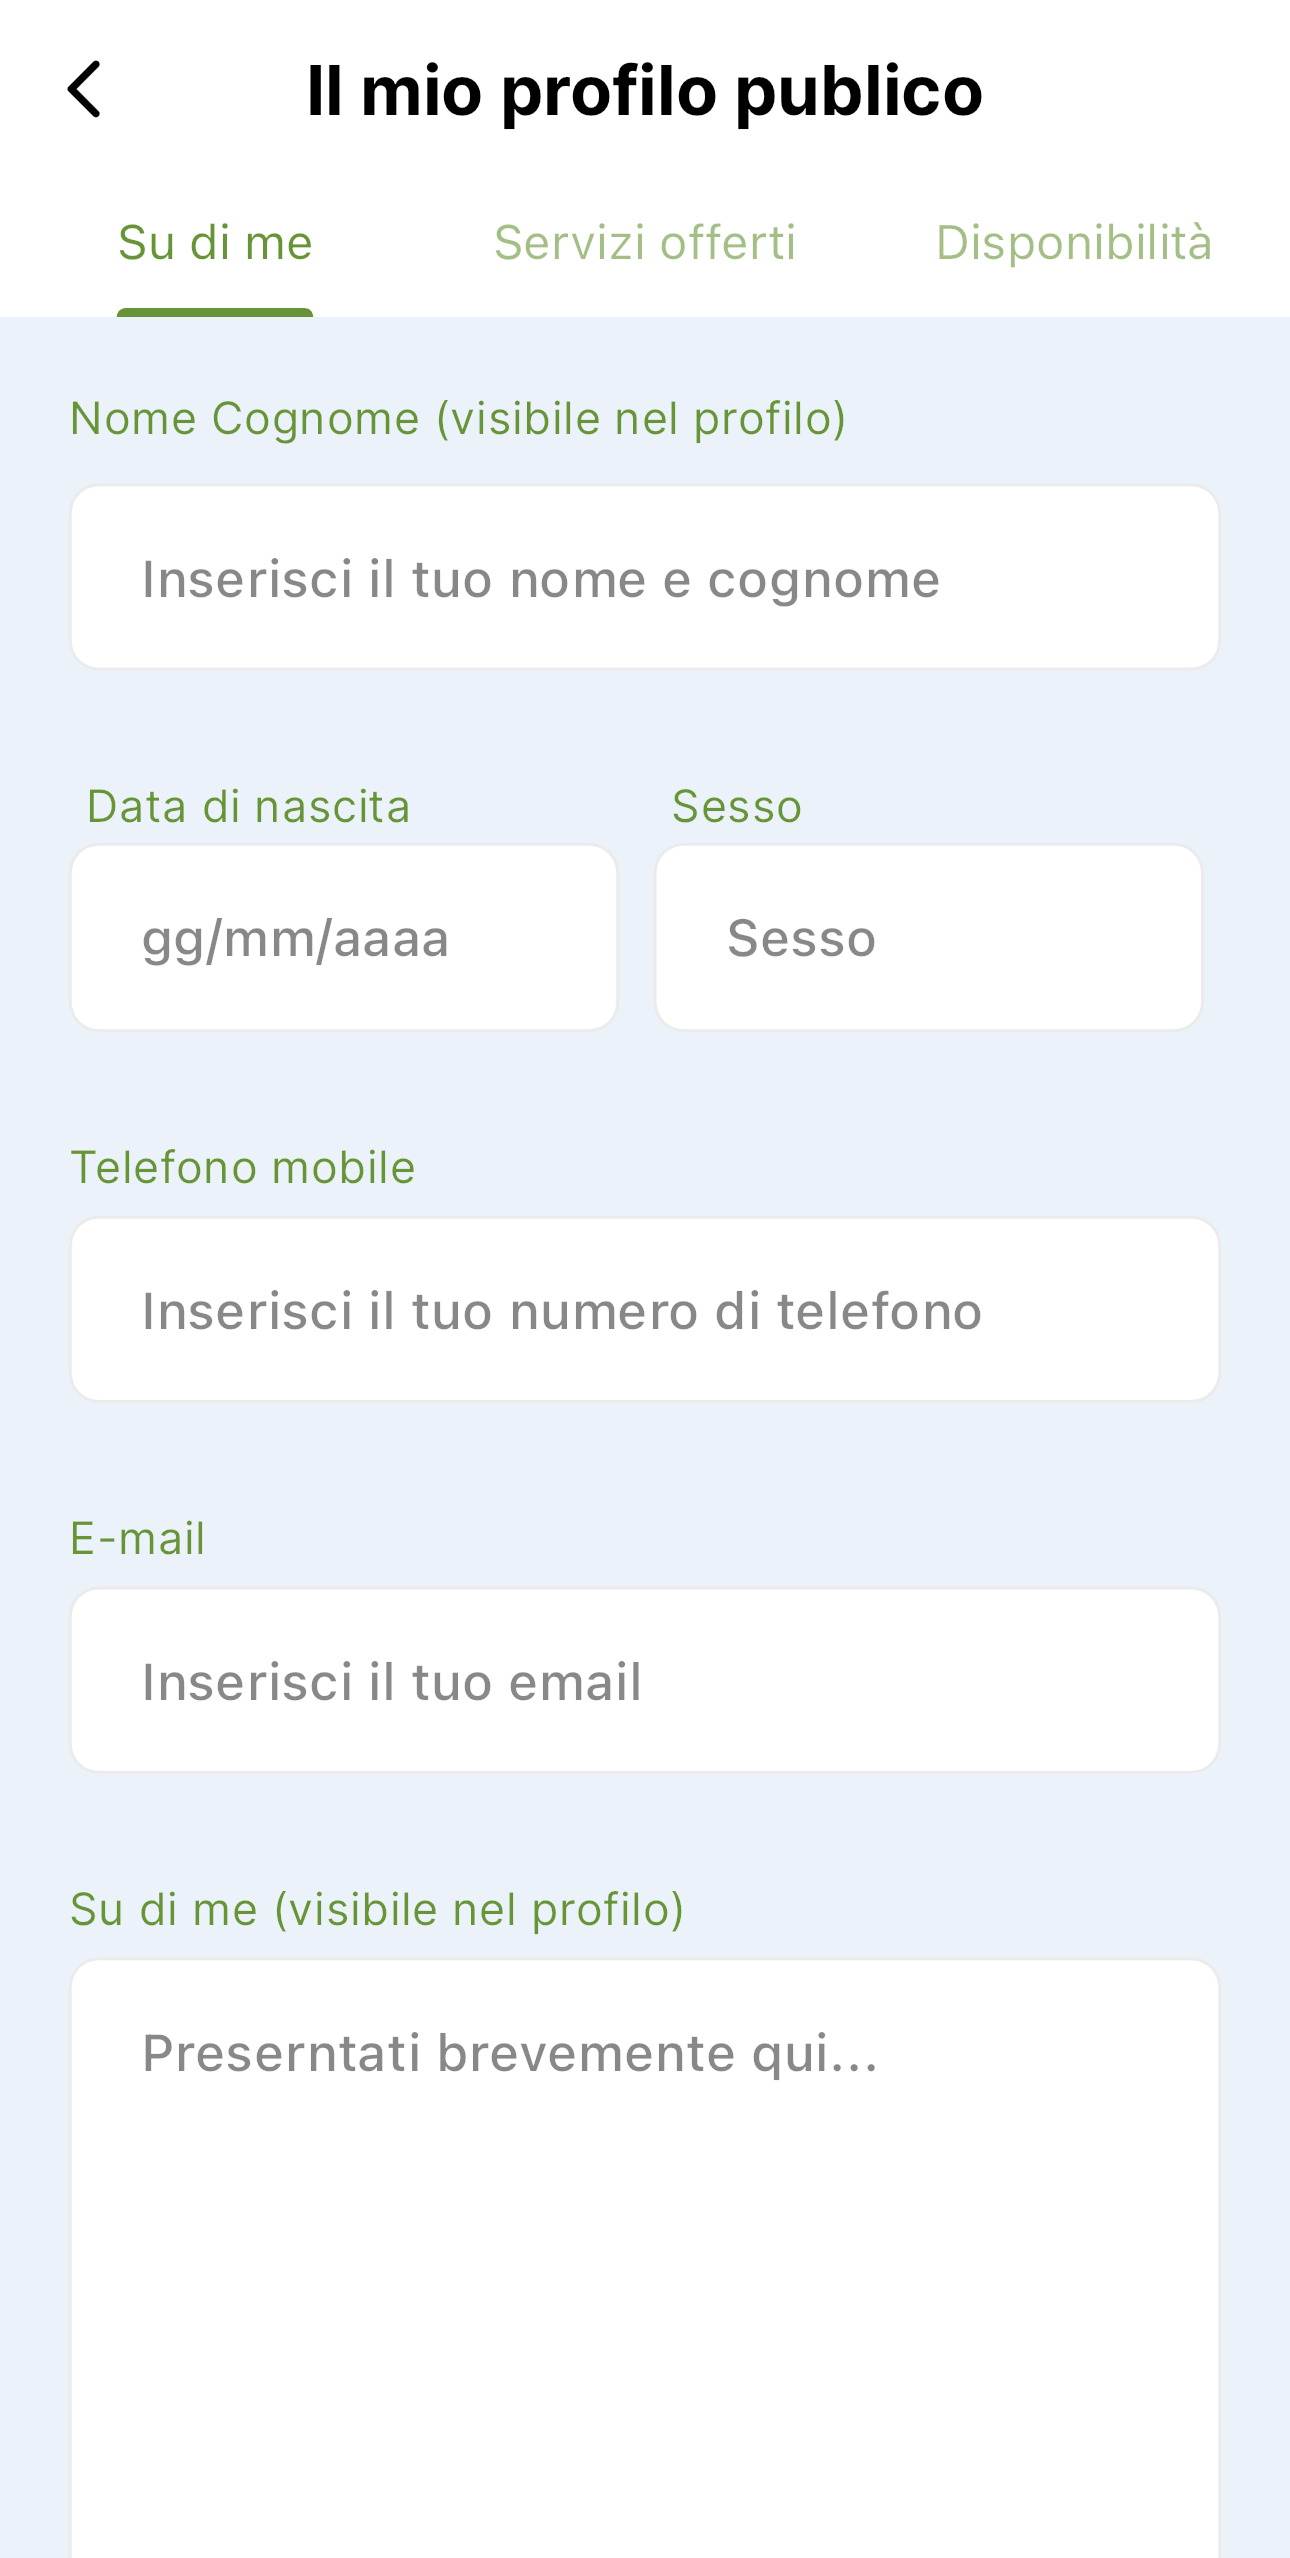The width and height of the screenshot is (1290, 2558).
Task: Click the Su di me (visibile nel profilo) label
Action: [x=377, y=1909]
